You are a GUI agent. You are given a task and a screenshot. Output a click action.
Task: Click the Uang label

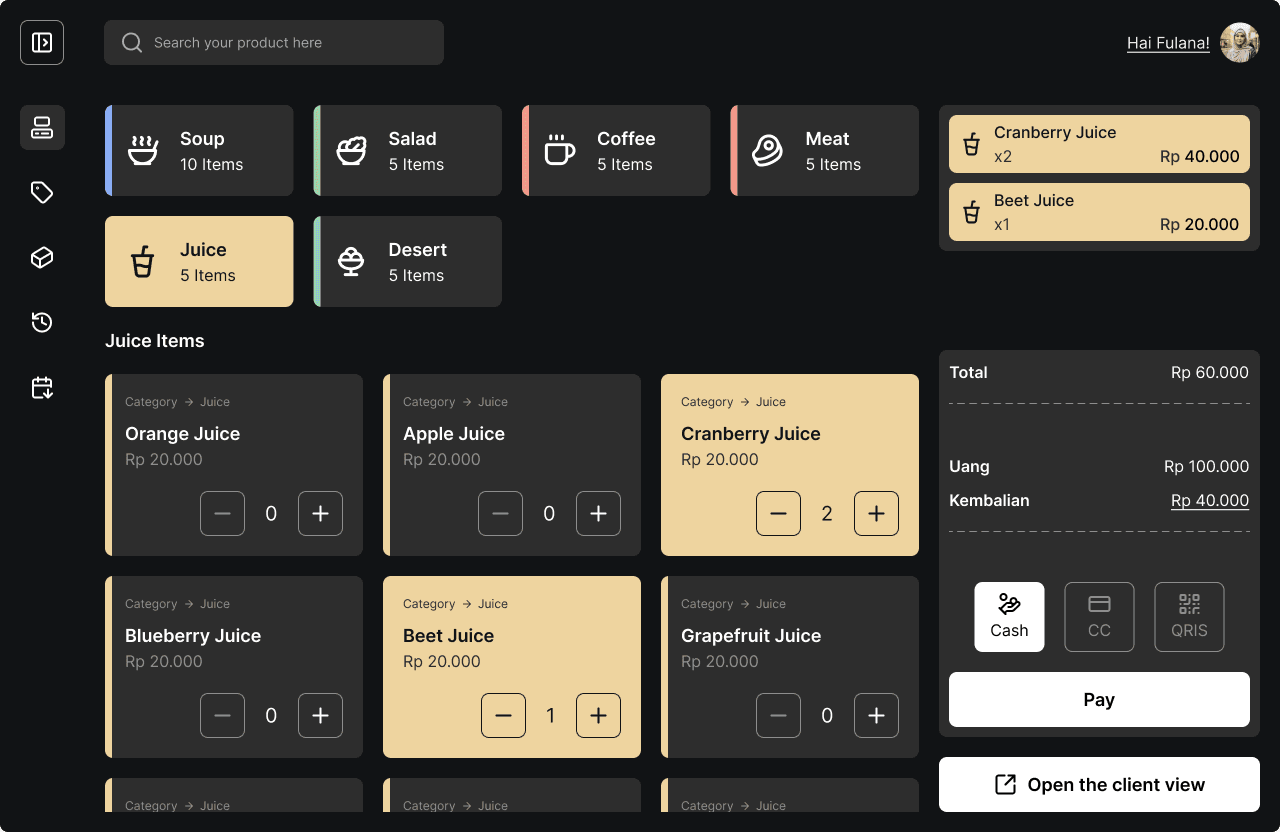[x=969, y=467]
